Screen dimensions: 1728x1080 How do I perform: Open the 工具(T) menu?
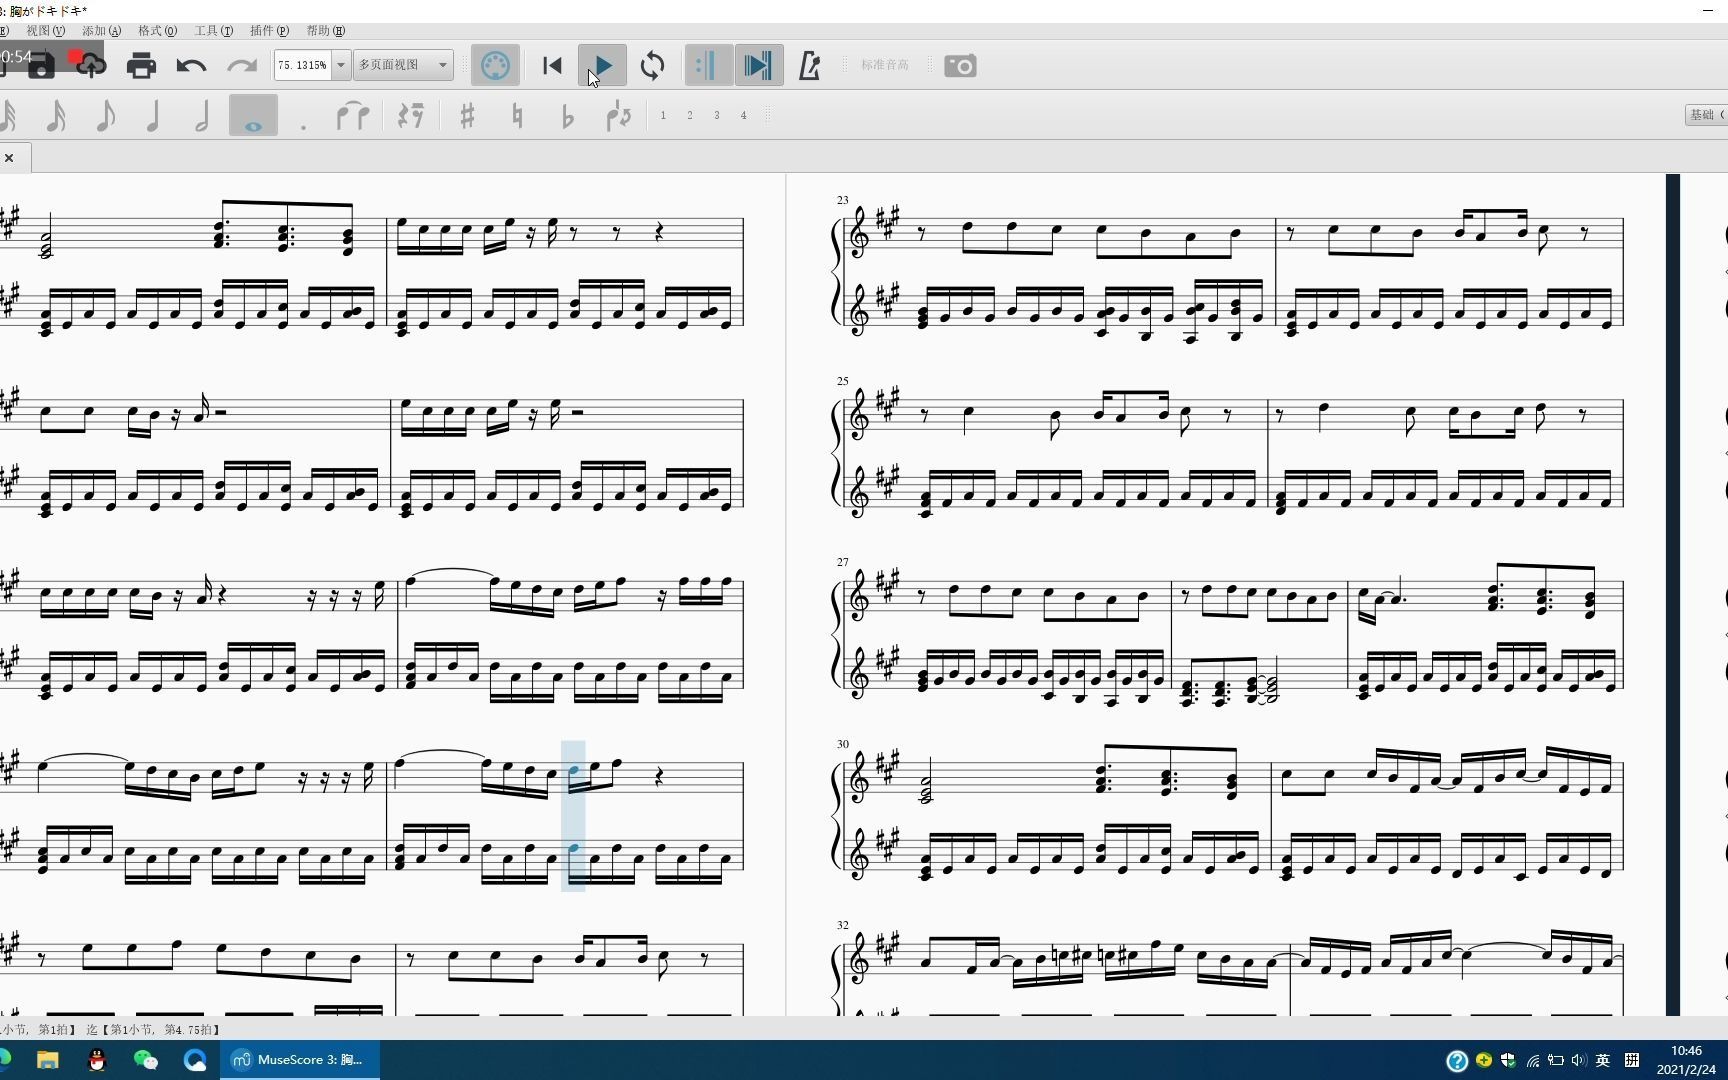point(213,31)
